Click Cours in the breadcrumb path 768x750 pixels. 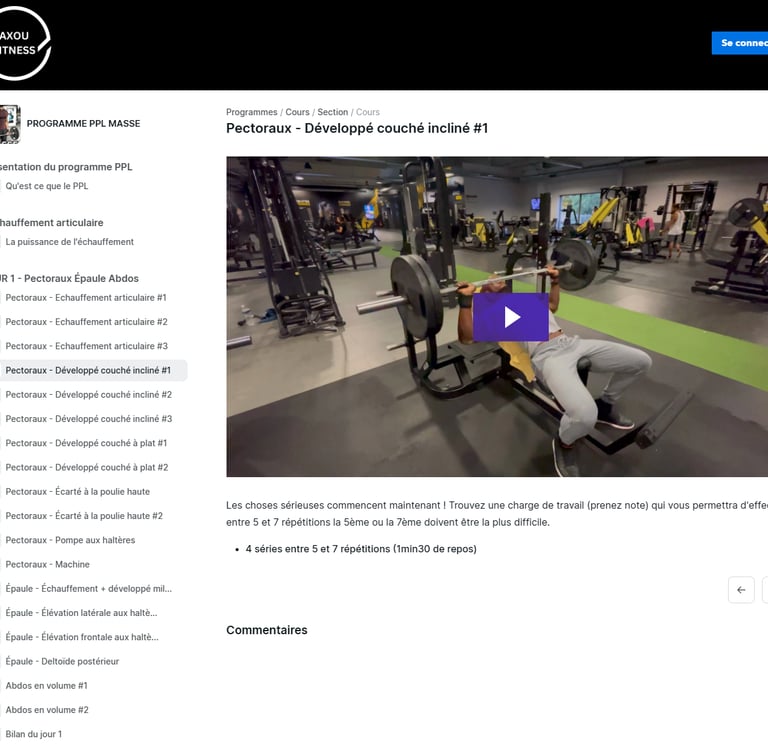coord(297,112)
